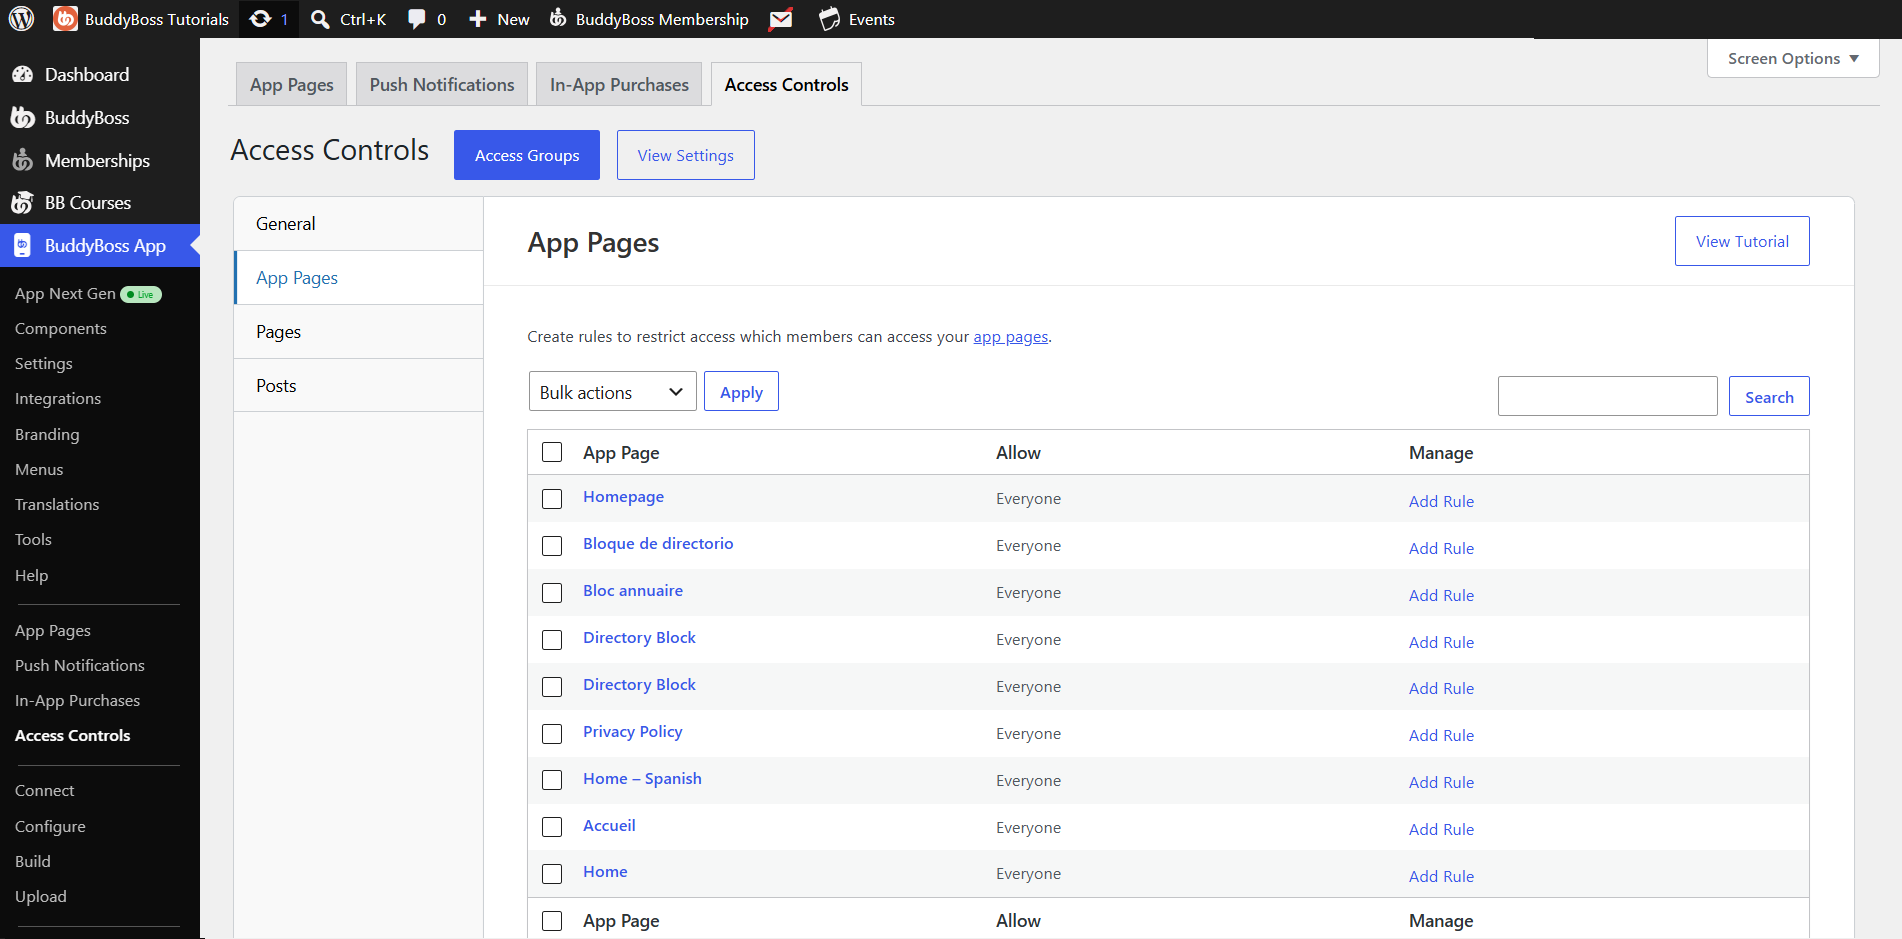This screenshot has width=1902, height=939.
Task: Focus the search input field
Action: click(x=1608, y=396)
